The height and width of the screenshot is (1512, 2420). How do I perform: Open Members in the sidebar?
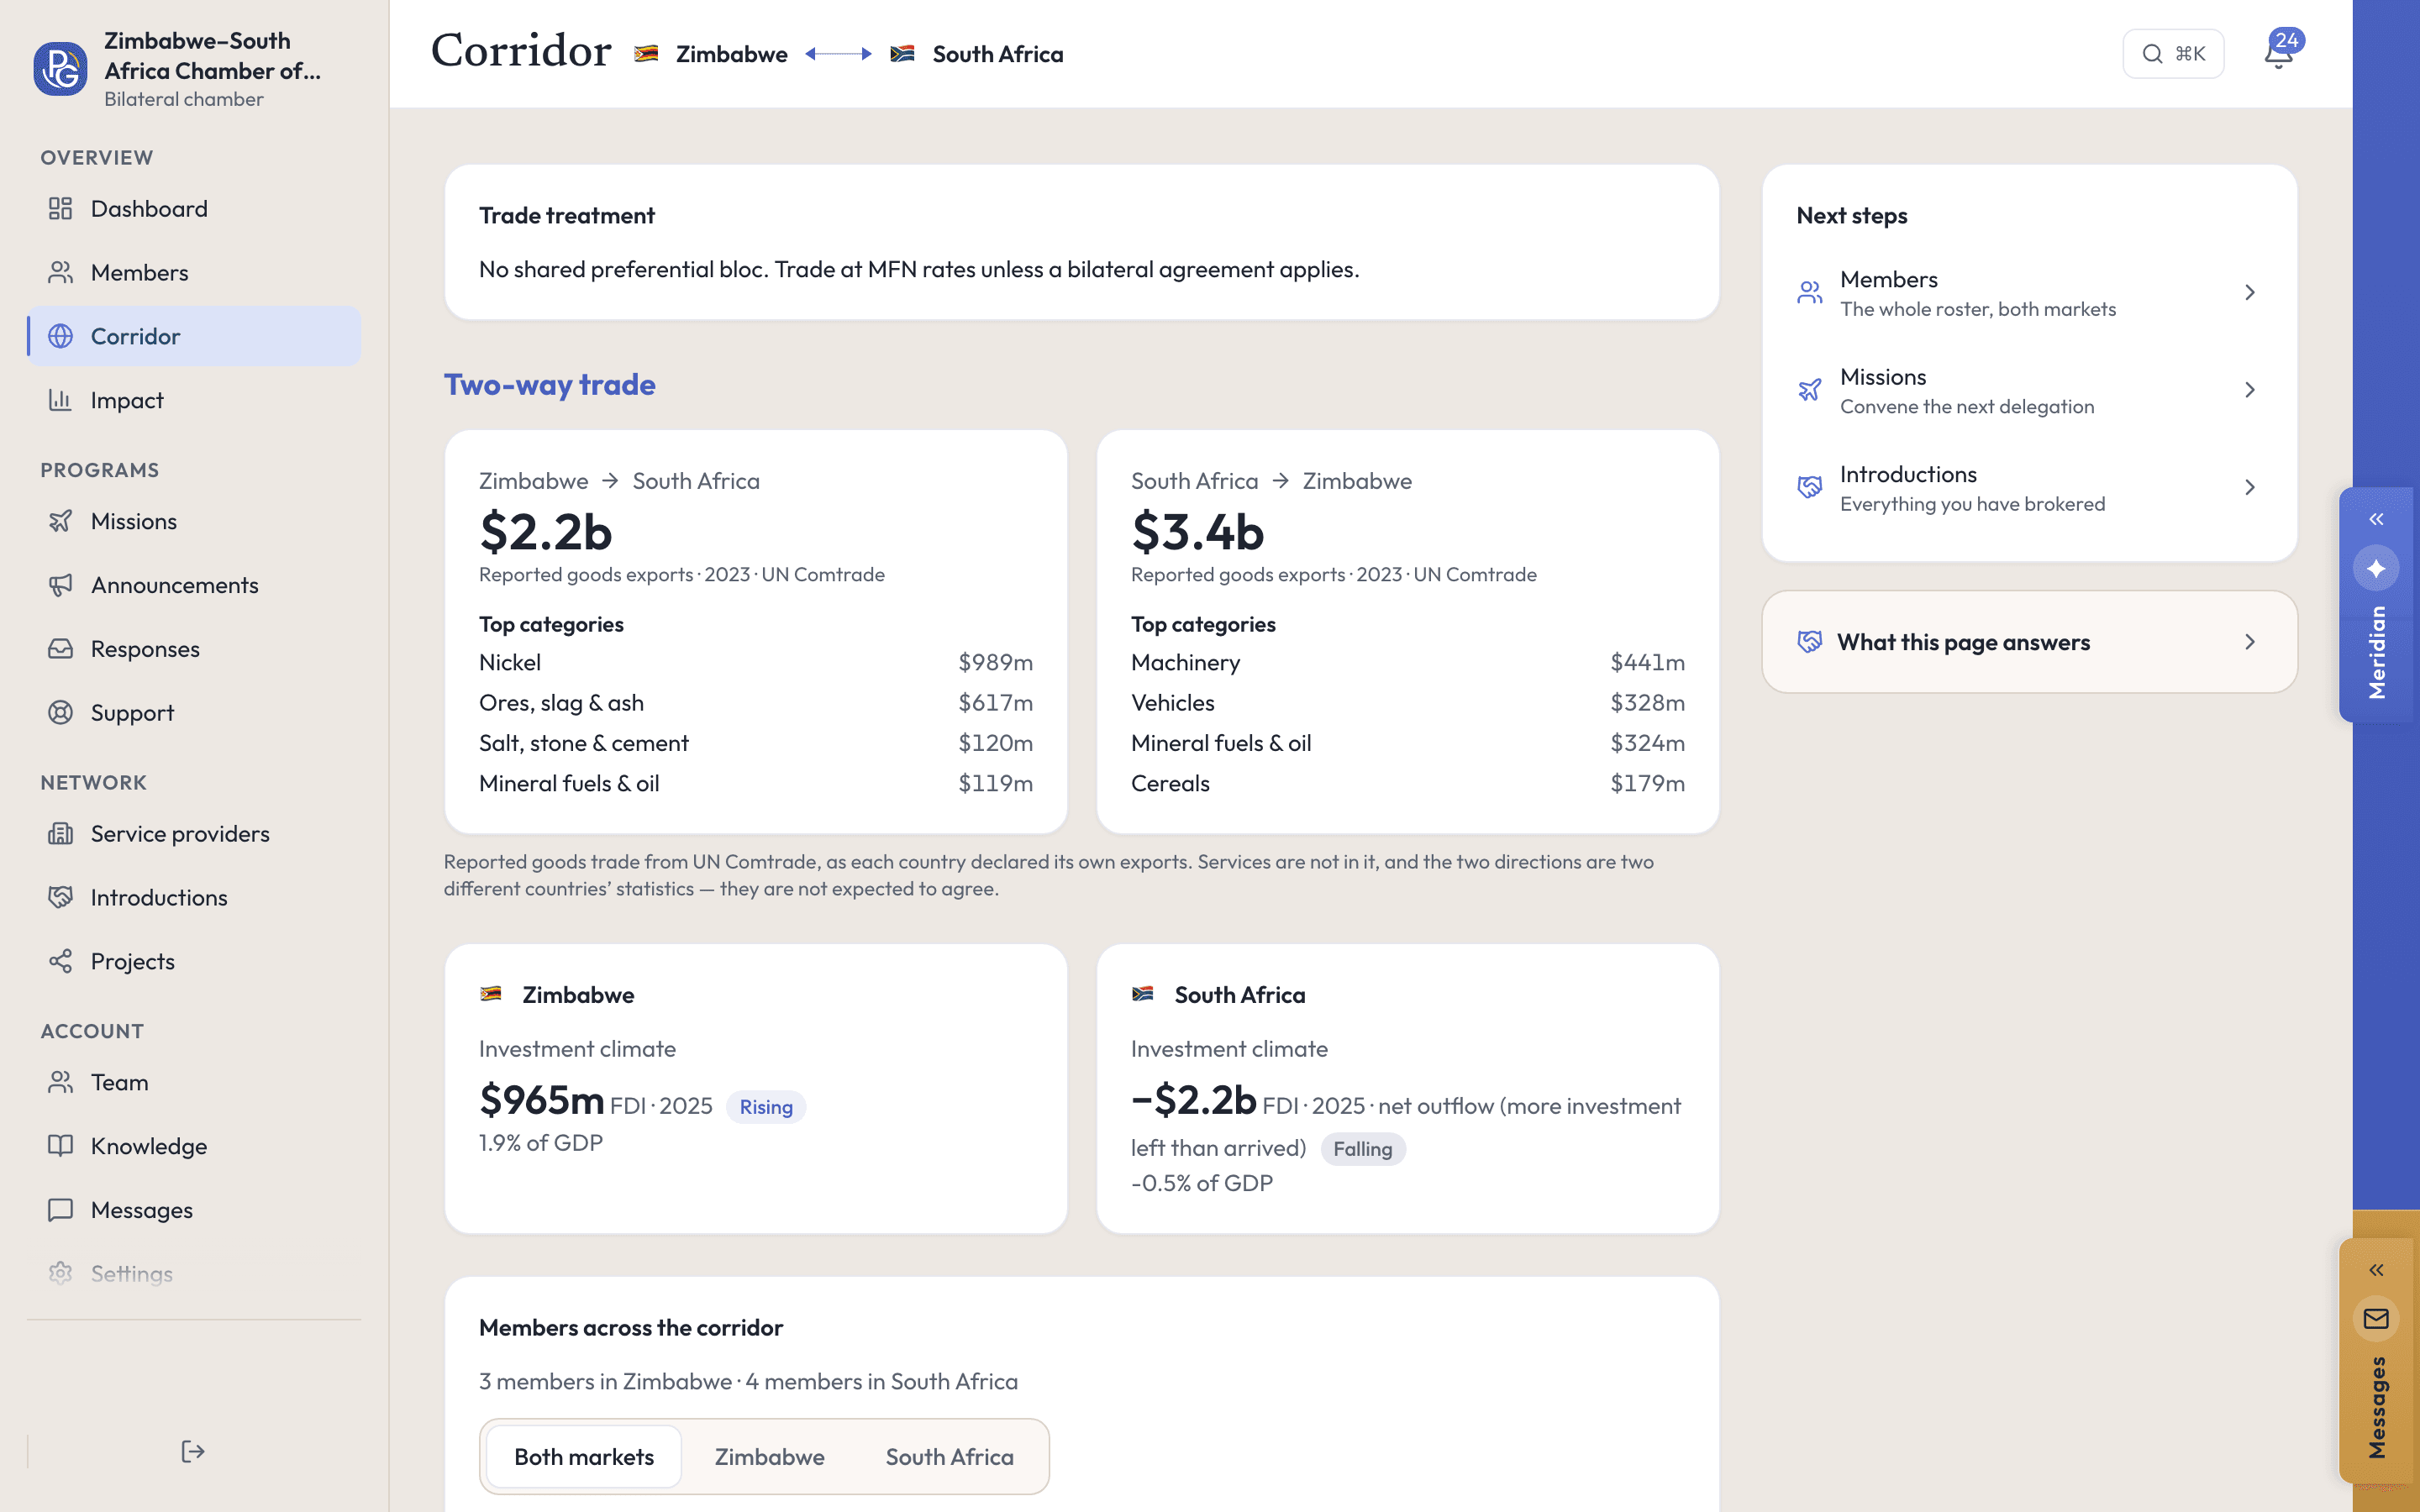click(194, 272)
